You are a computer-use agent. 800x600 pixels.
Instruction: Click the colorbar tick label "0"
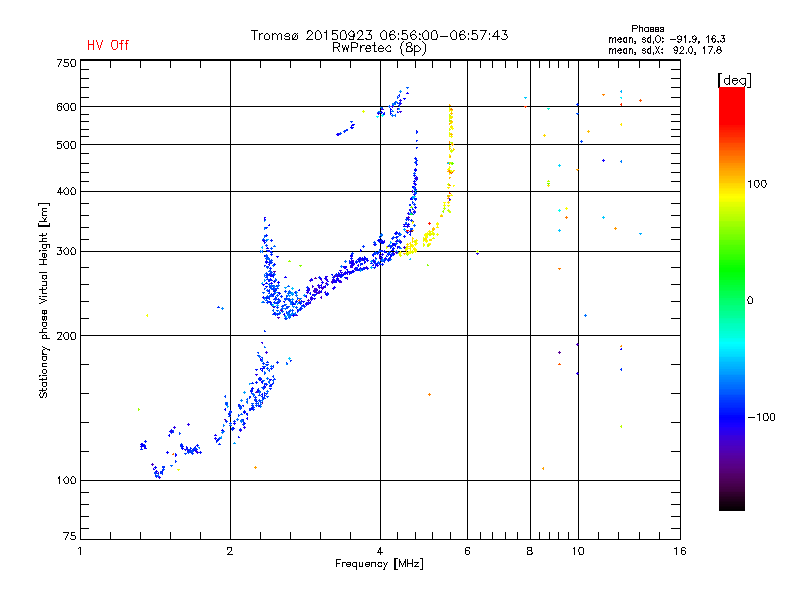pyautogui.click(x=750, y=300)
